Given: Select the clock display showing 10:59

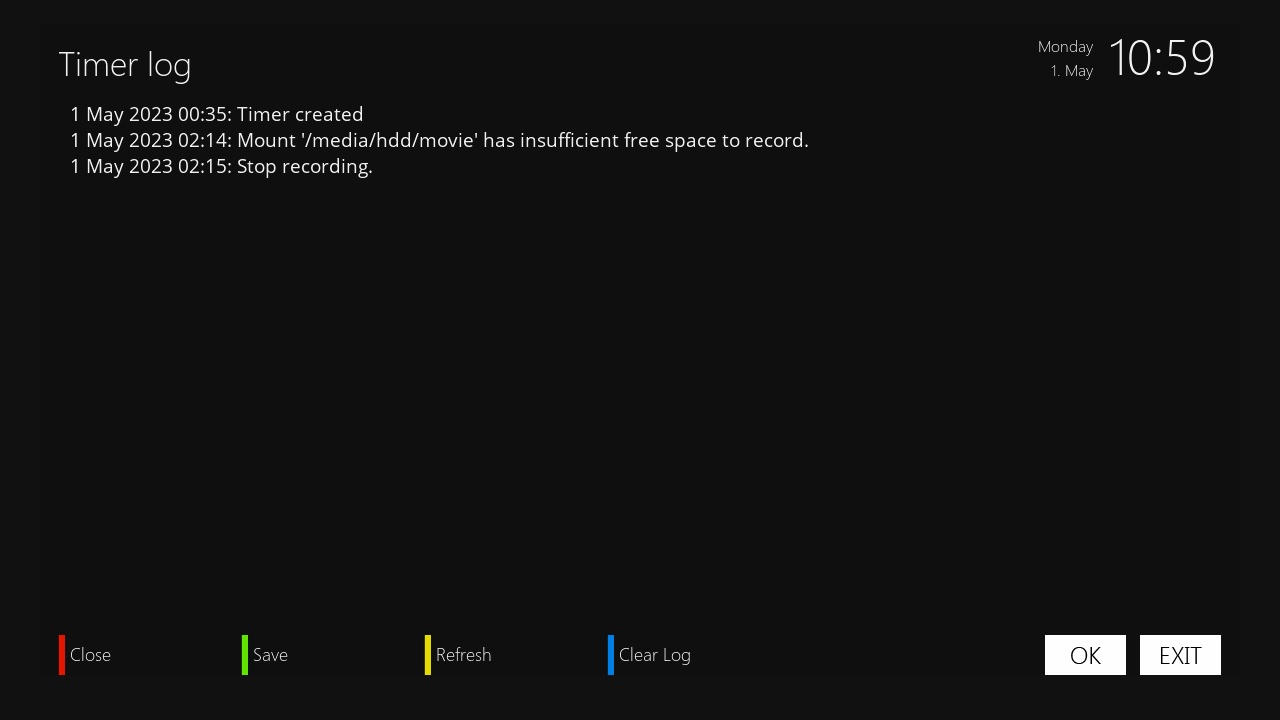Looking at the screenshot, I should 1162,57.
